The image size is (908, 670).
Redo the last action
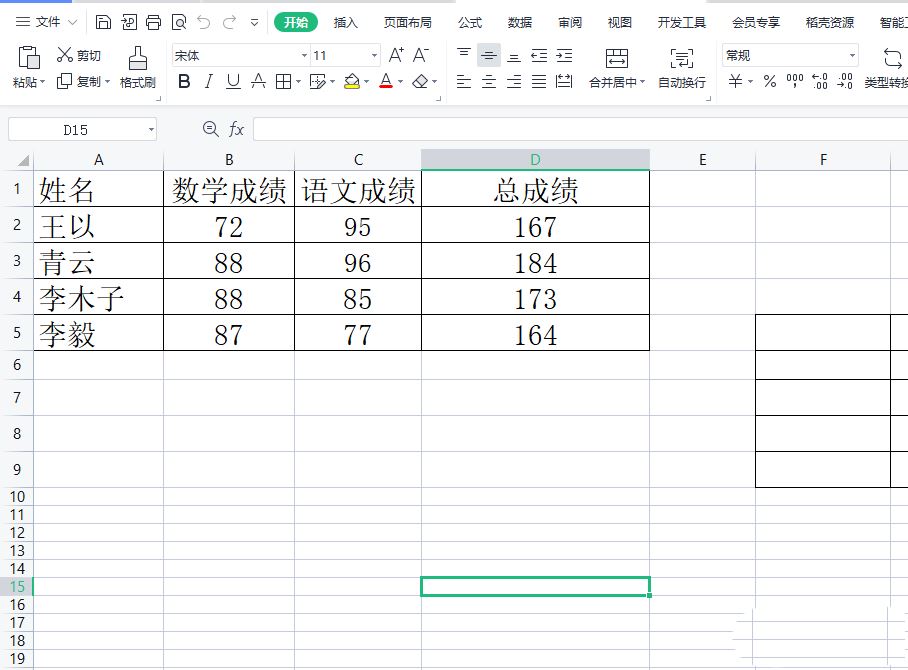(230, 23)
